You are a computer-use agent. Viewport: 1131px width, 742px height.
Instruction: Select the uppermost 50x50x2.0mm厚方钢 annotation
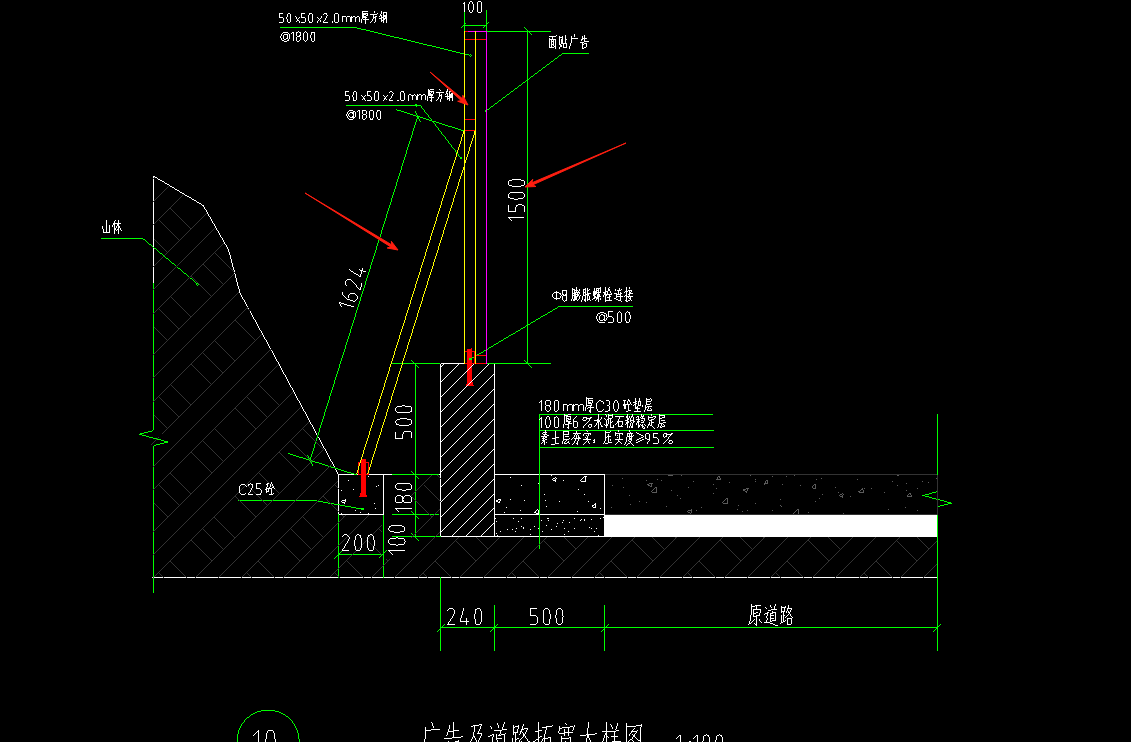333,18
